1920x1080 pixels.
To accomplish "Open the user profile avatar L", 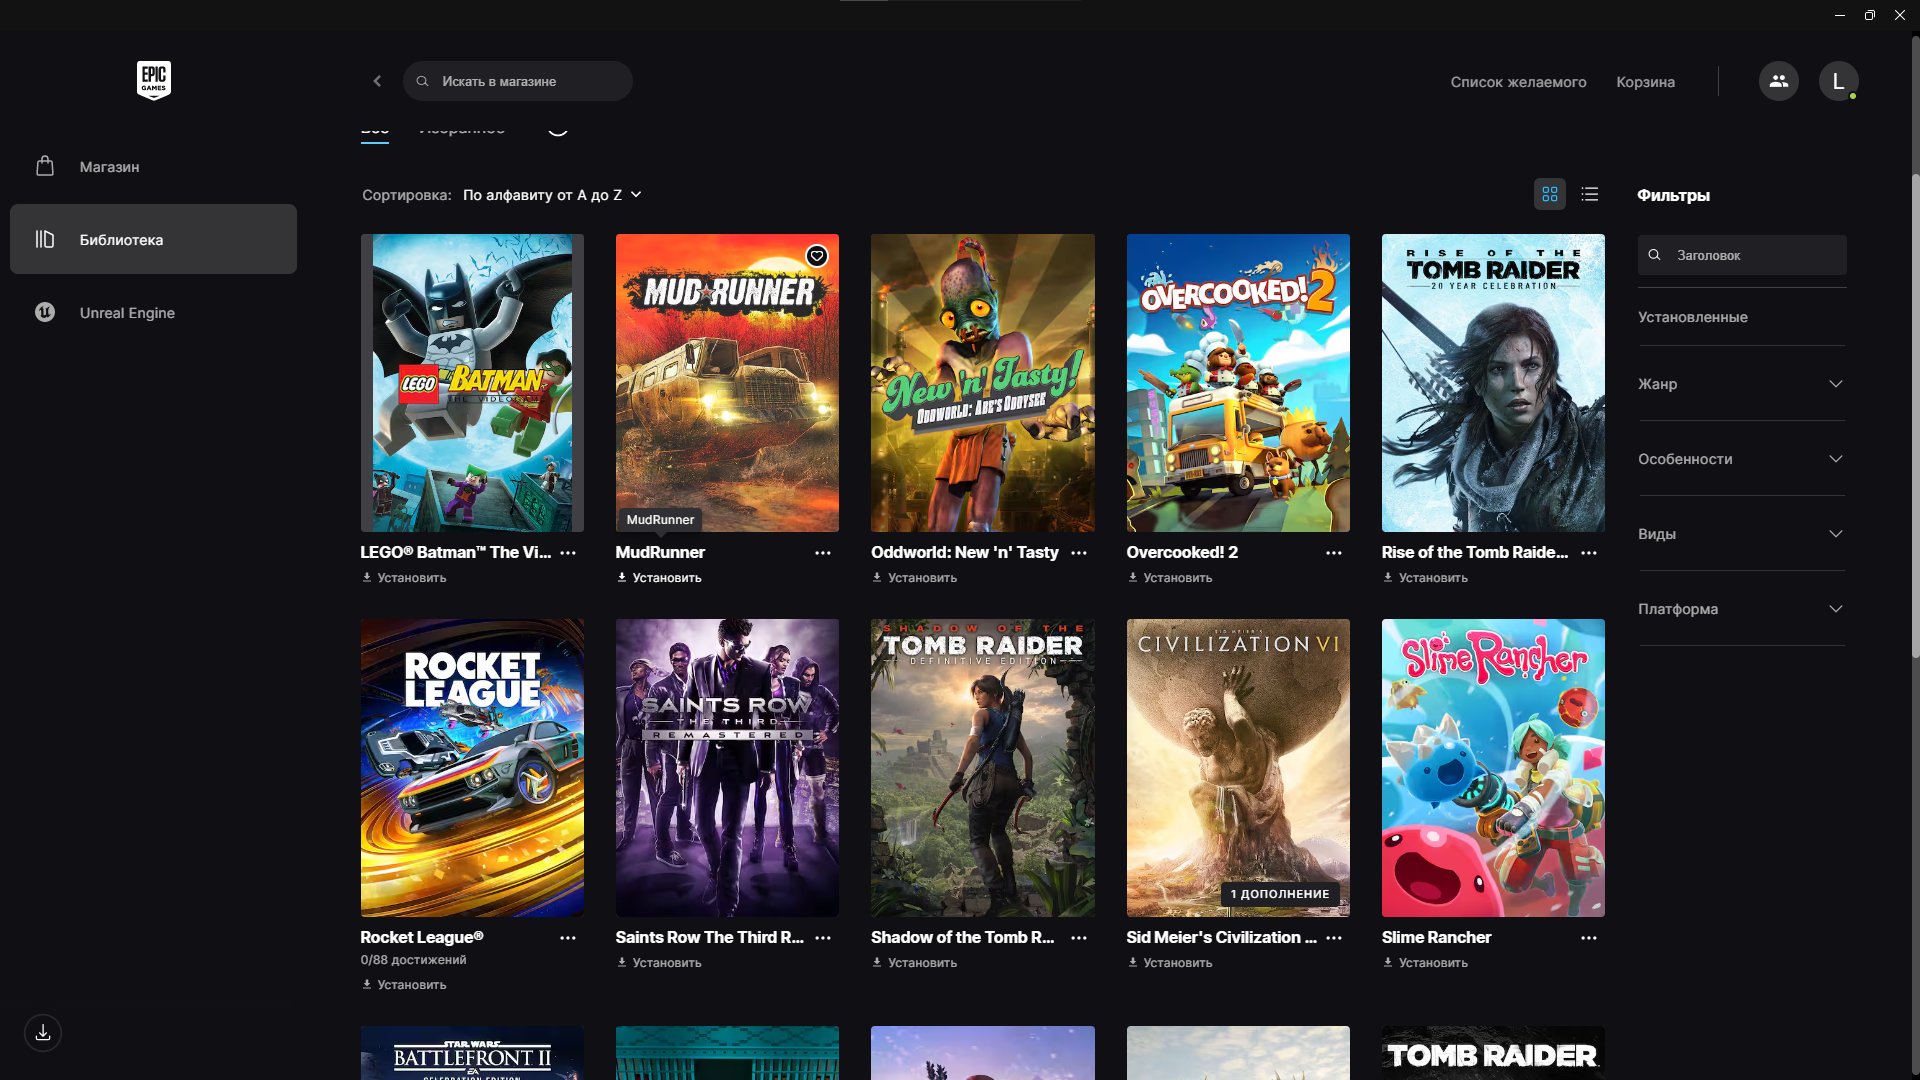I will [x=1838, y=81].
